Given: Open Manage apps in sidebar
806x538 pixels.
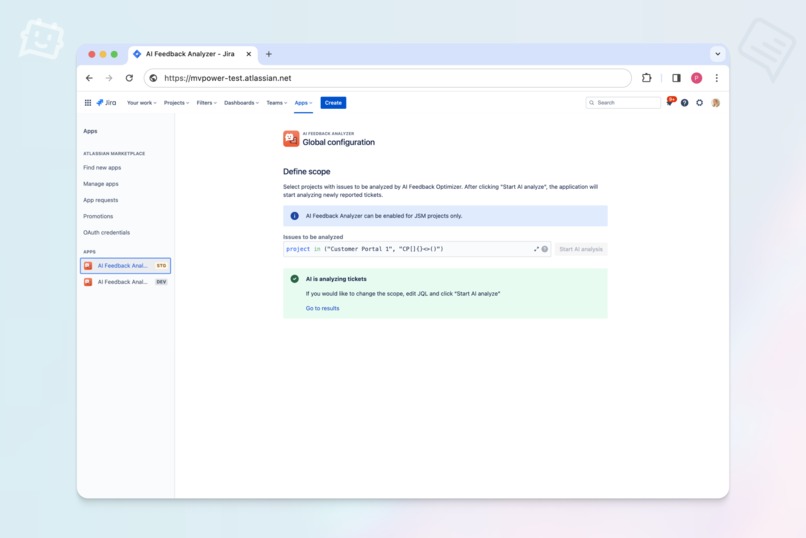Looking at the screenshot, I should 101,184.
